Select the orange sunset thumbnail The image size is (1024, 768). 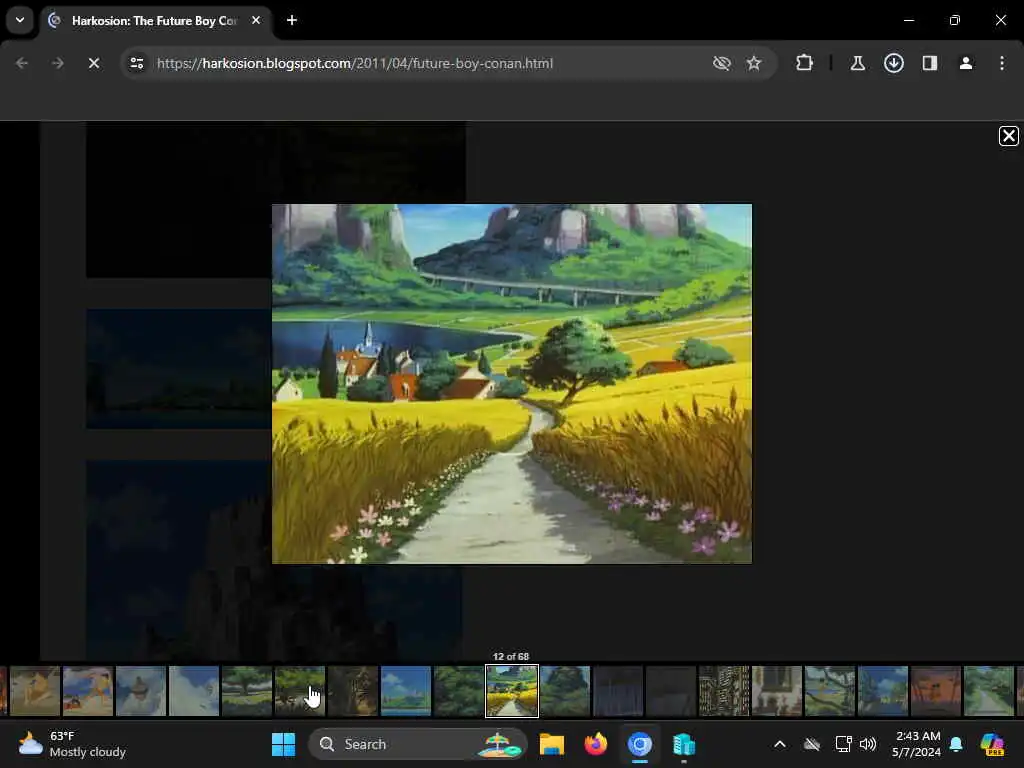[x=935, y=691]
